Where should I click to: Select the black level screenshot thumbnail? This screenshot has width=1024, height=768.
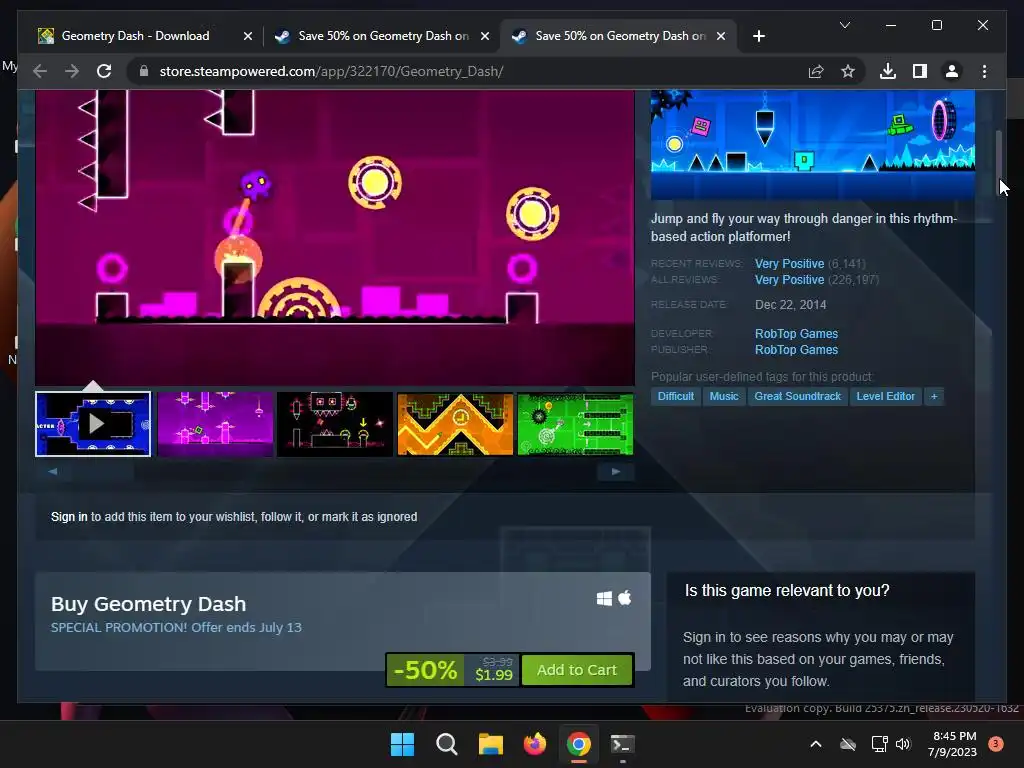tap(335, 424)
